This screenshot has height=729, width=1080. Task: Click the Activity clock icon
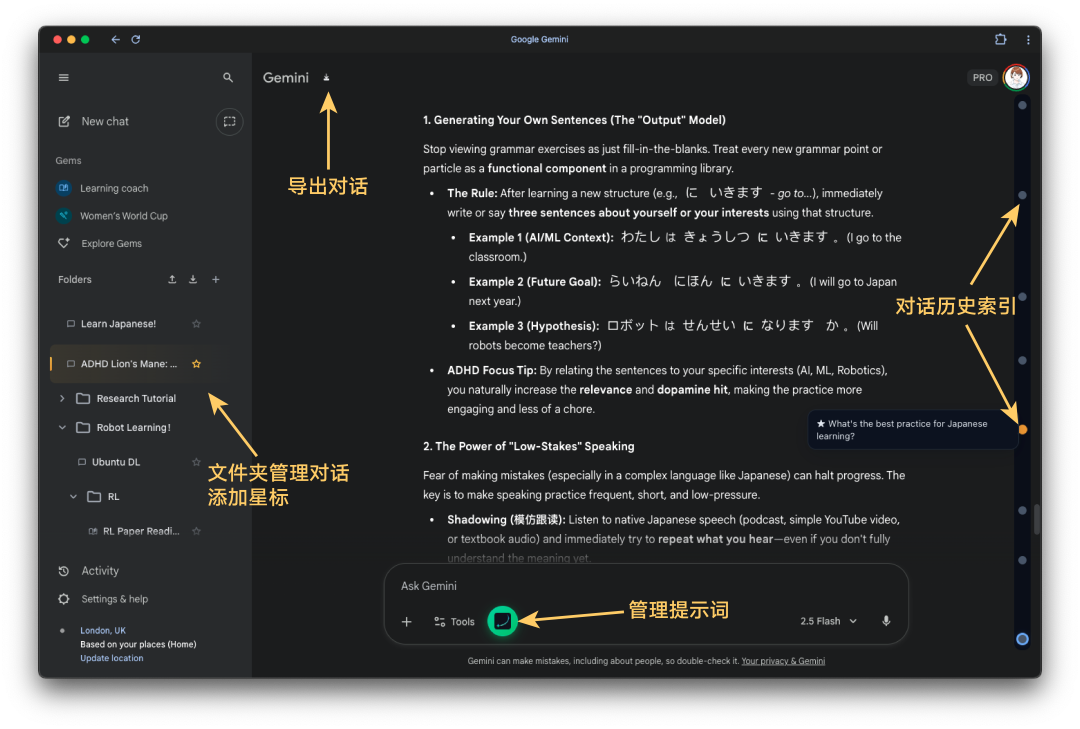pos(63,571)
